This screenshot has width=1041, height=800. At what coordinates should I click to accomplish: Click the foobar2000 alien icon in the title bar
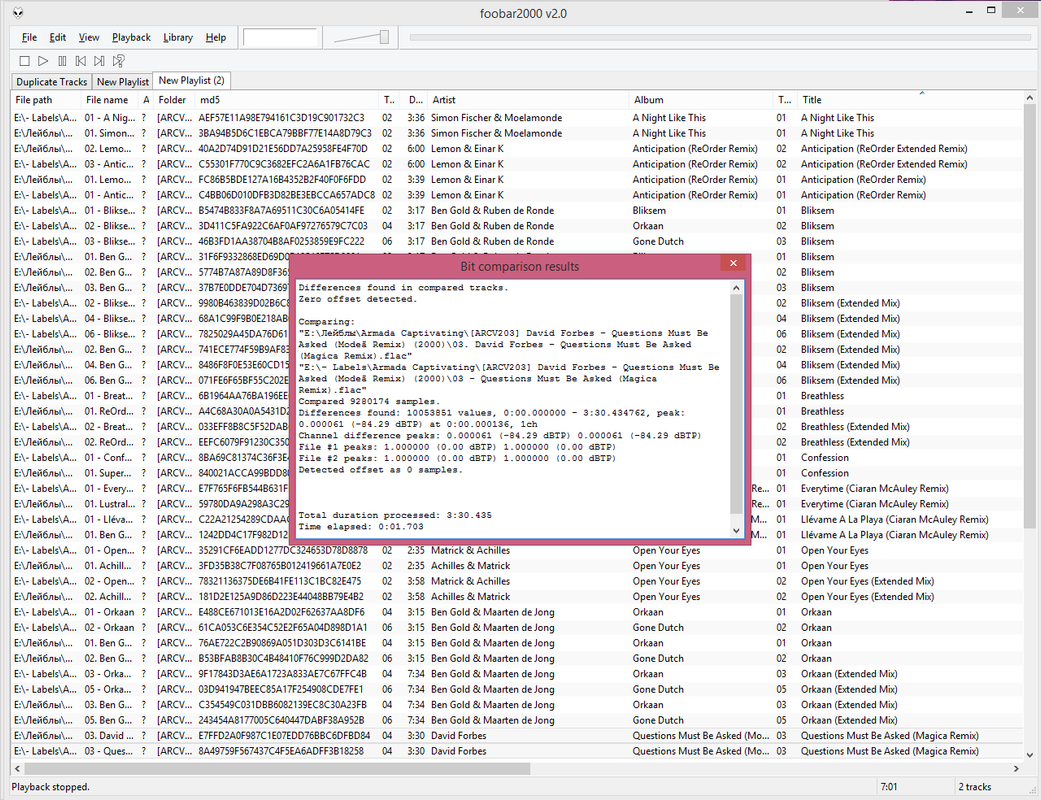click(x=18, y=13)
